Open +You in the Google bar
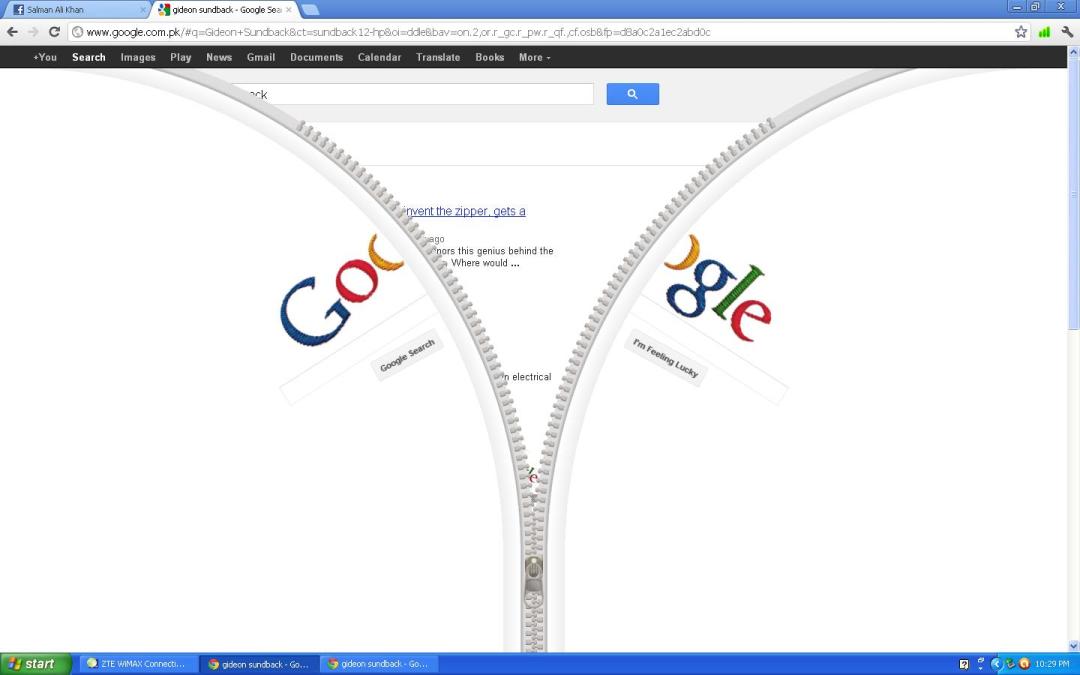Image resolution: width=1080 pixels, height=675 pixels. (x=45, y=57)
